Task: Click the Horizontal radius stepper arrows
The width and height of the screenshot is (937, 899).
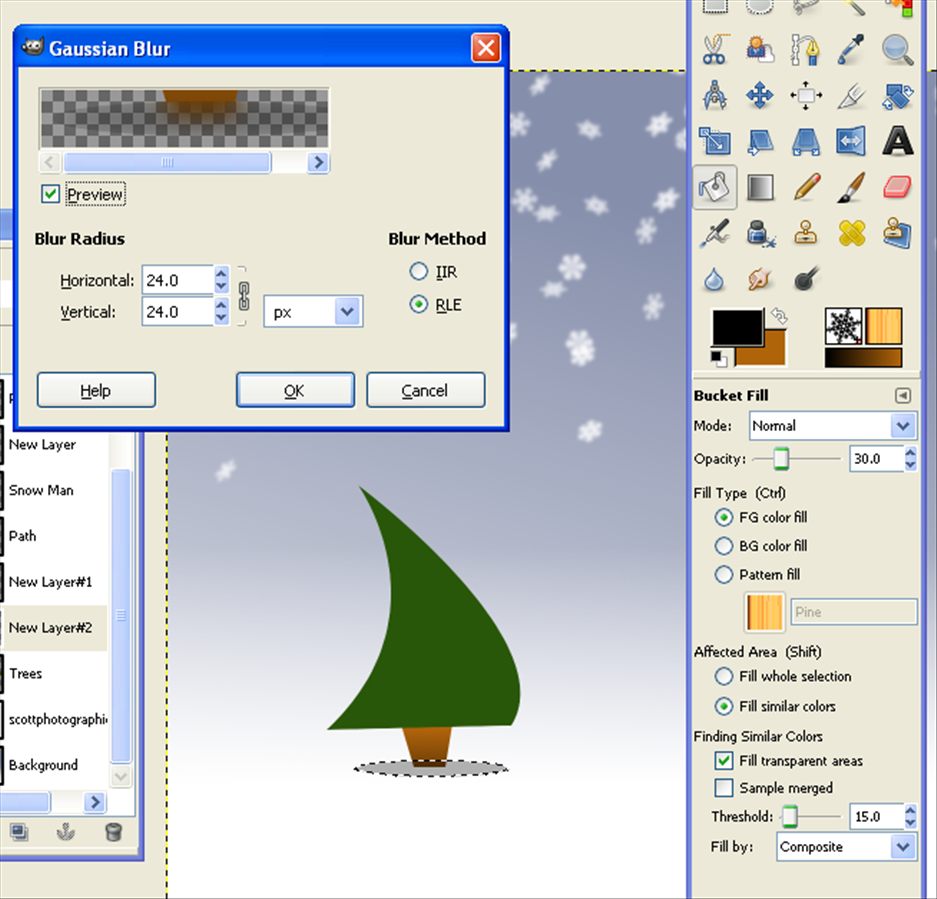Action: coord(221,279)
